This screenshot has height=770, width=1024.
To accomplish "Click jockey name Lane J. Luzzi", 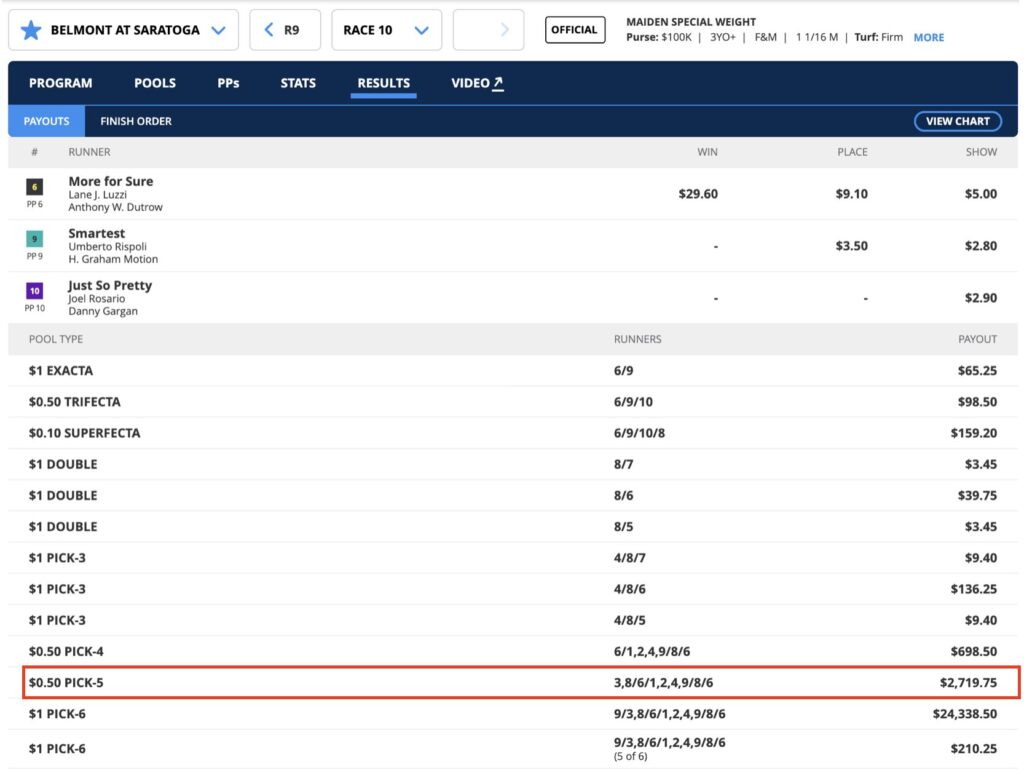I will (x=97, y=195).
